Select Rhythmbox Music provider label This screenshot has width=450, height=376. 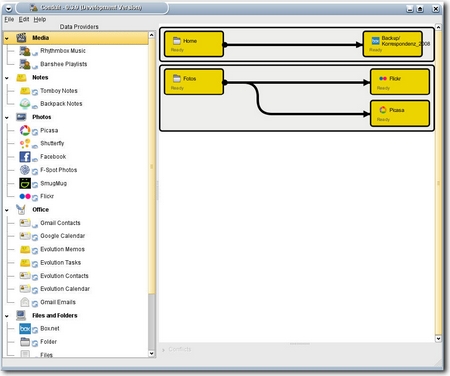[x=63, y=51]
